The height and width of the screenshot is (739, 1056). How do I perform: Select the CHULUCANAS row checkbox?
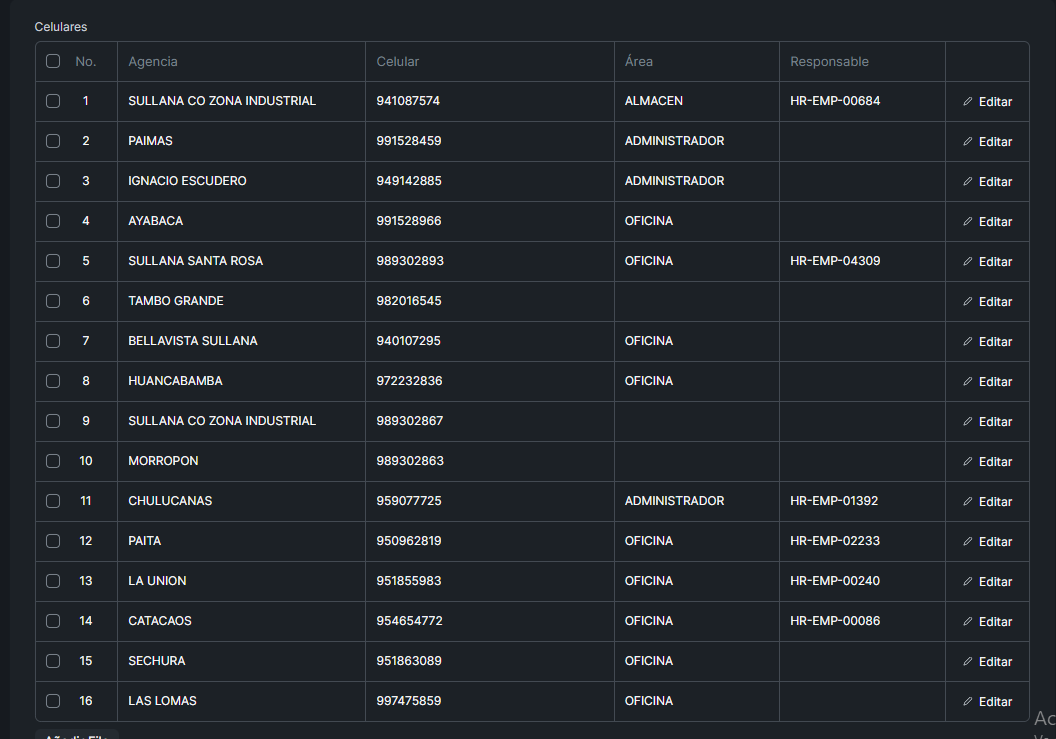coord(53,501)
